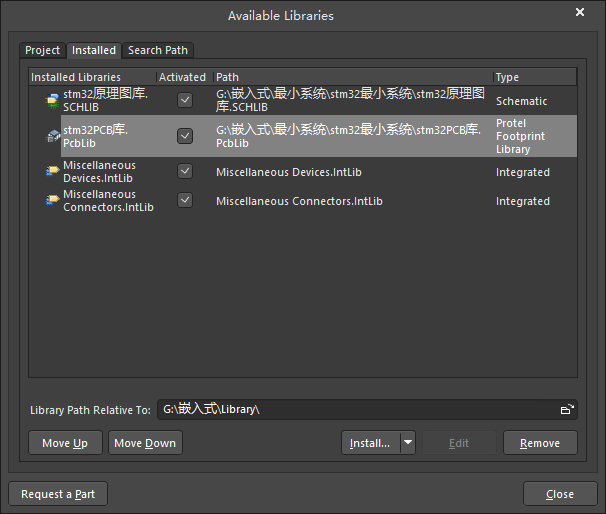Click the Activated column header

[185, 77]
